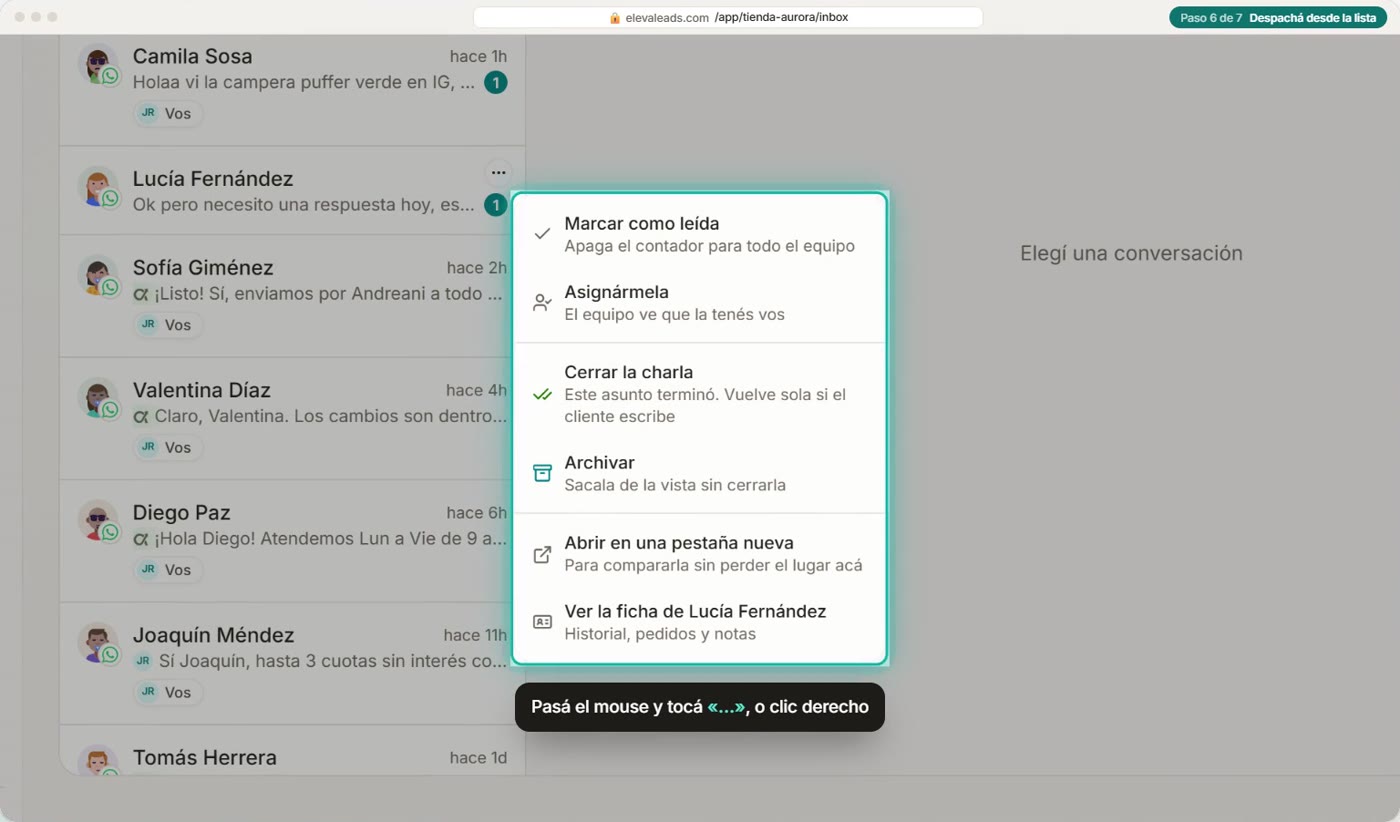Click the Paso 6 de 7 step pill
The width and height of the screenshot is (1400, 822).
[1280, 18]
